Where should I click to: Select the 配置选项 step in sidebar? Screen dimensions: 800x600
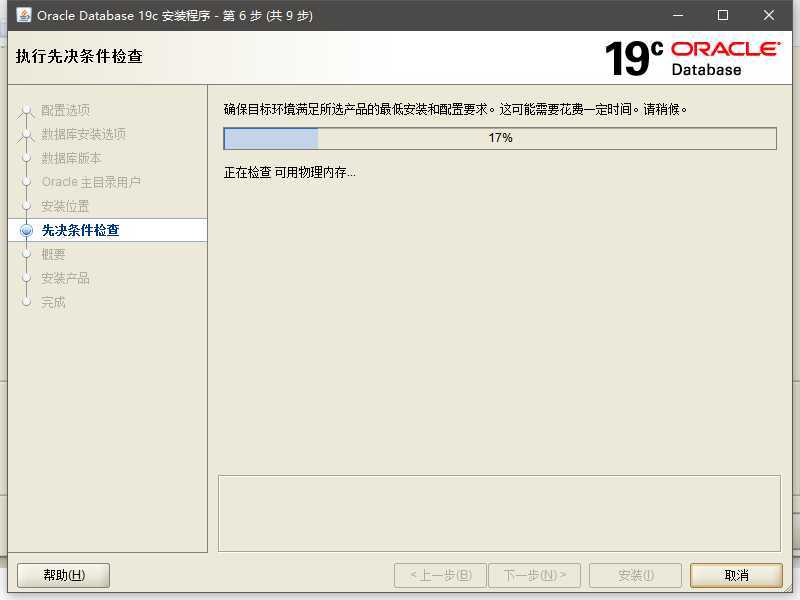(65, 110)
